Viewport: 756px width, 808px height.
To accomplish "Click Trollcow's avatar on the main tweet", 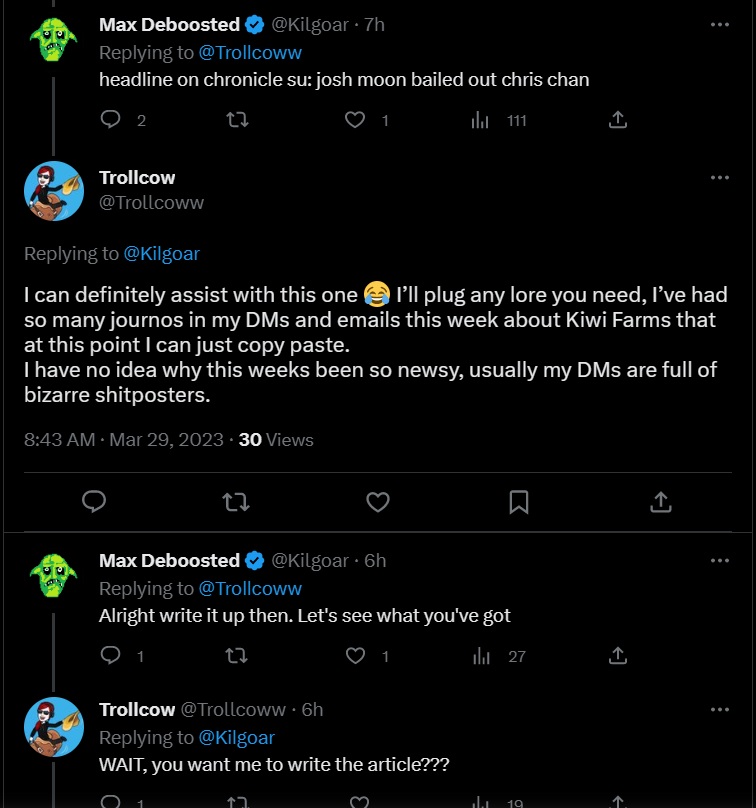I will 54,191.
